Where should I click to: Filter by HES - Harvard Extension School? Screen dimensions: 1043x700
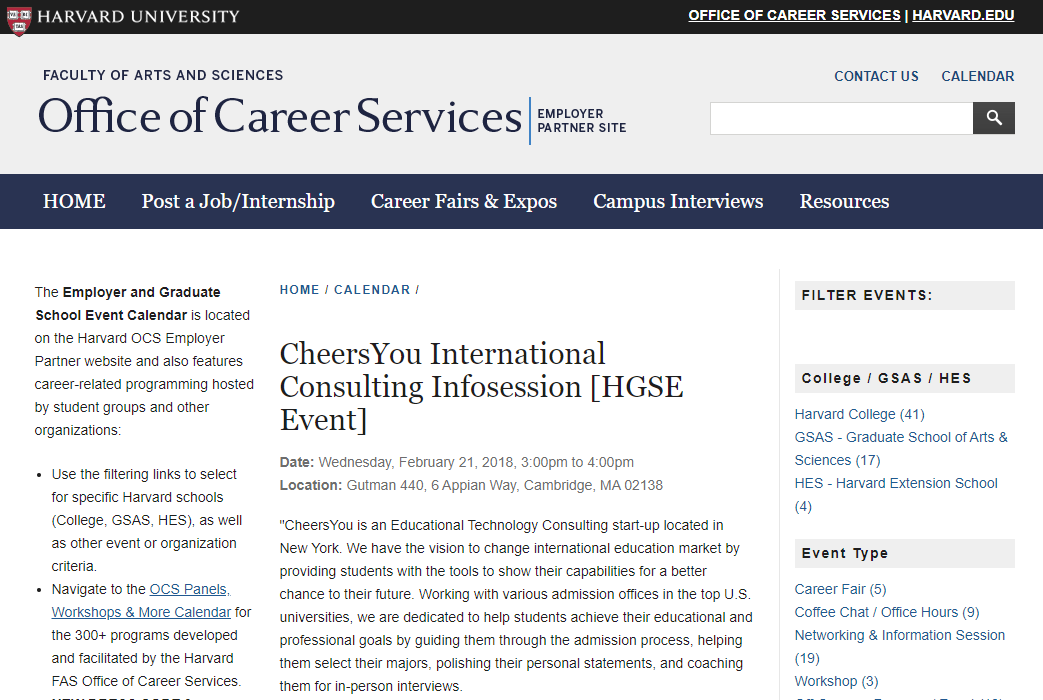(x=896, y=494)
